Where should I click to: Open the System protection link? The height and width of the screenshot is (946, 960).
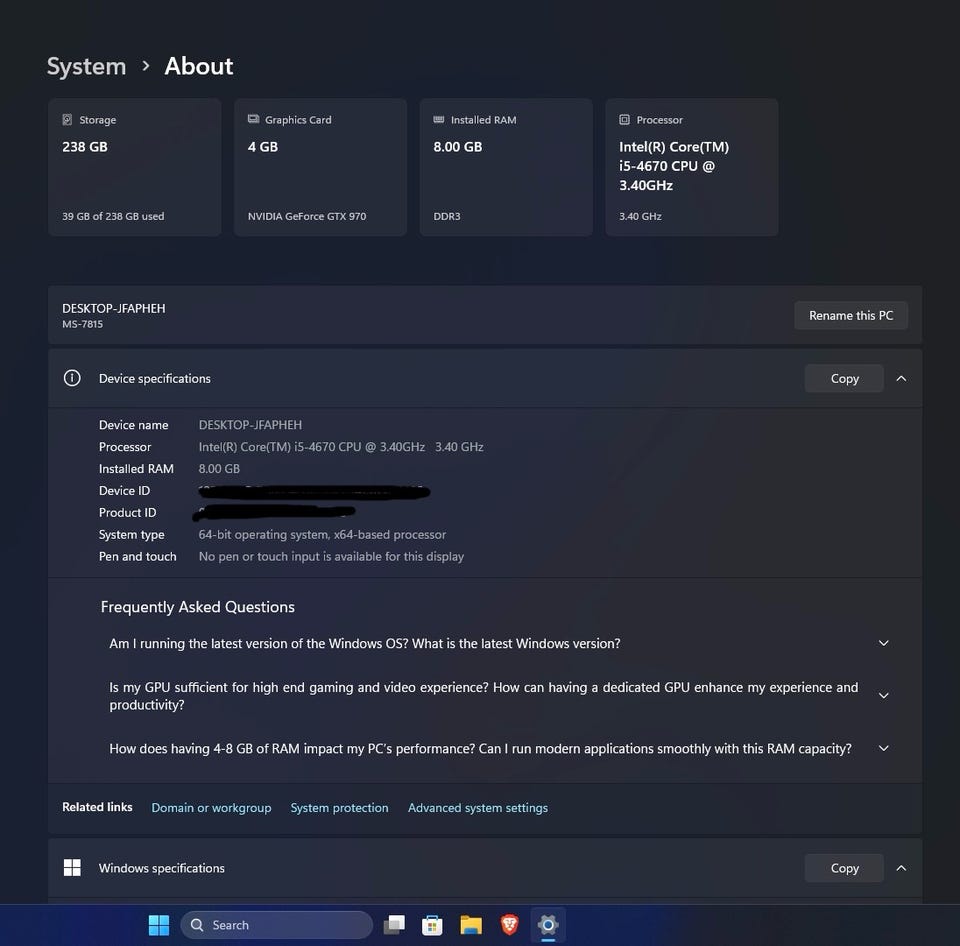pos(339,808)
